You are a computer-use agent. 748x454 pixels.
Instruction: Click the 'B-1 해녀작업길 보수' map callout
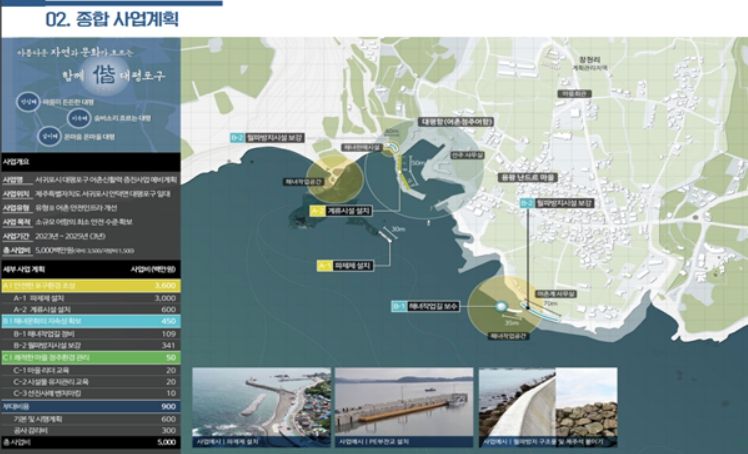pos(426,306)
